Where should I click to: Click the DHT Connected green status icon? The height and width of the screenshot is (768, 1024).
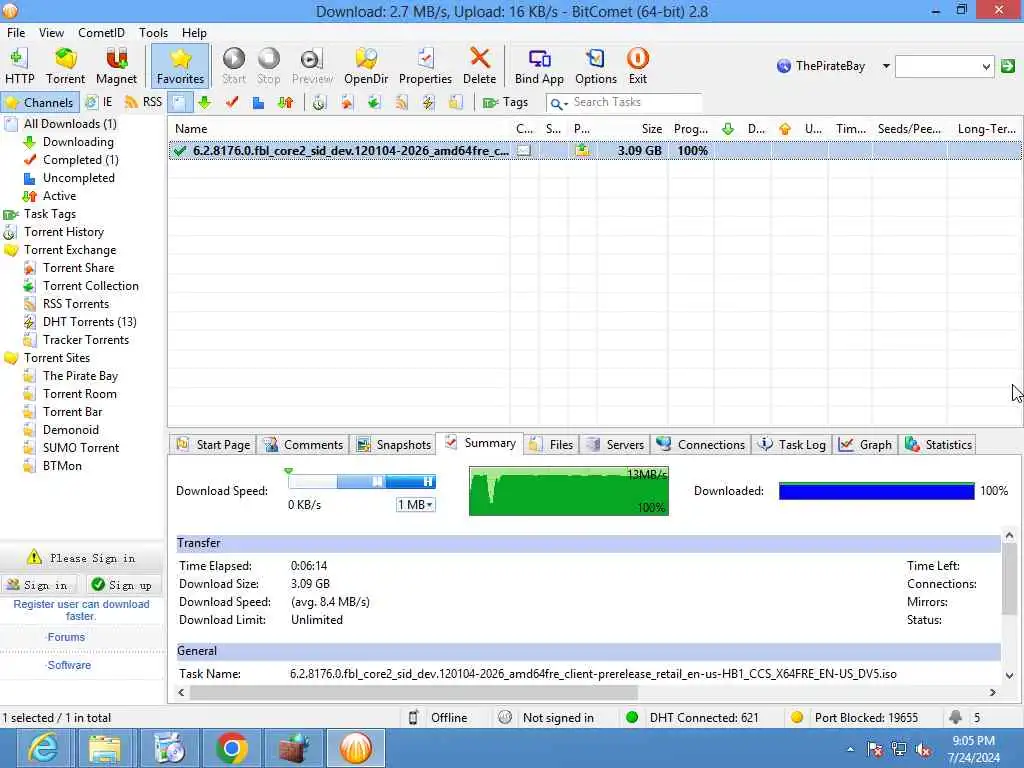tap(632, 718)
